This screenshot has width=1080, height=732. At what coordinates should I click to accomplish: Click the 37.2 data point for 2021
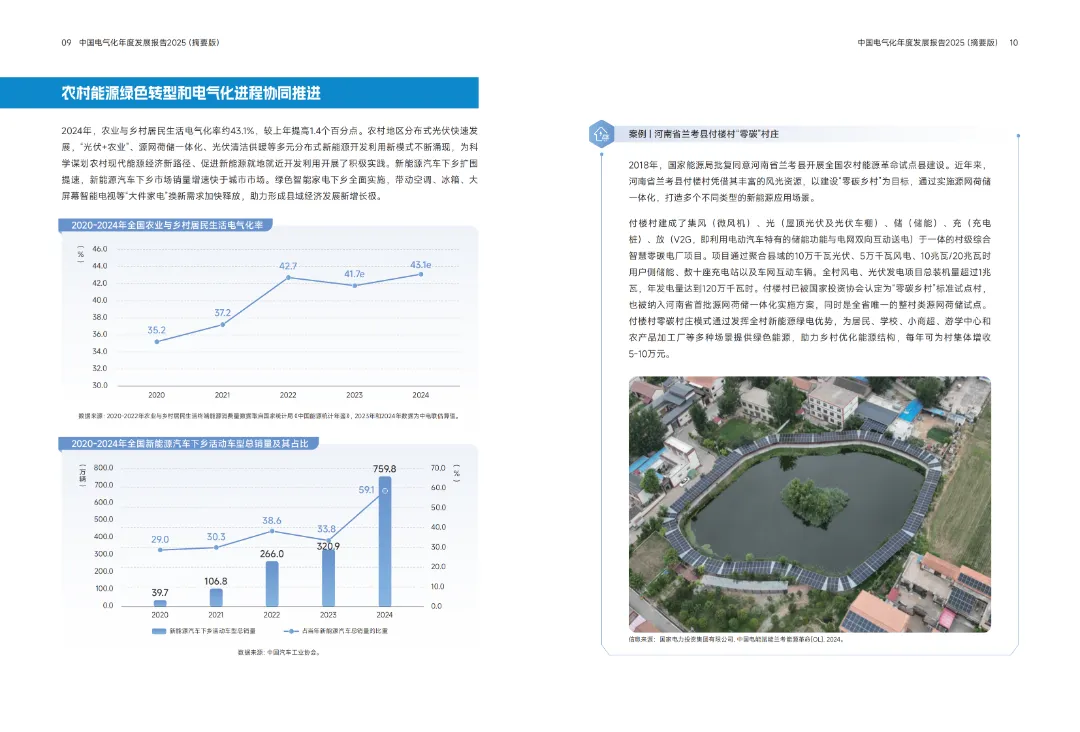[x=223, y=324]
